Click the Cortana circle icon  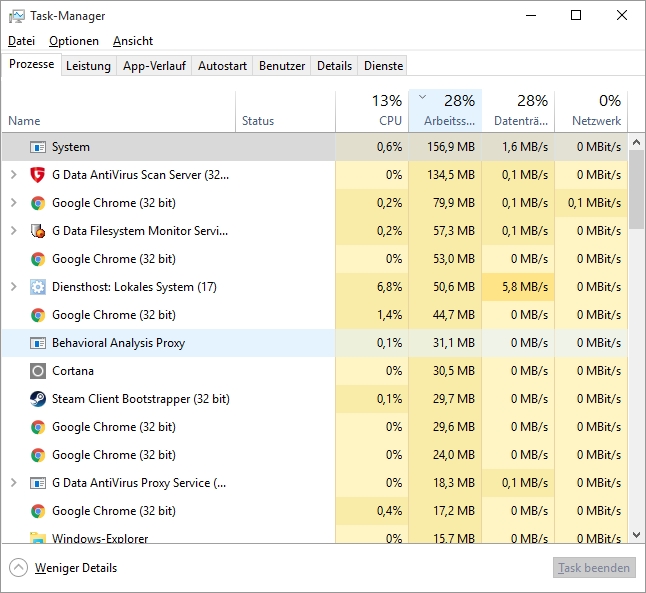click(37, 371)
